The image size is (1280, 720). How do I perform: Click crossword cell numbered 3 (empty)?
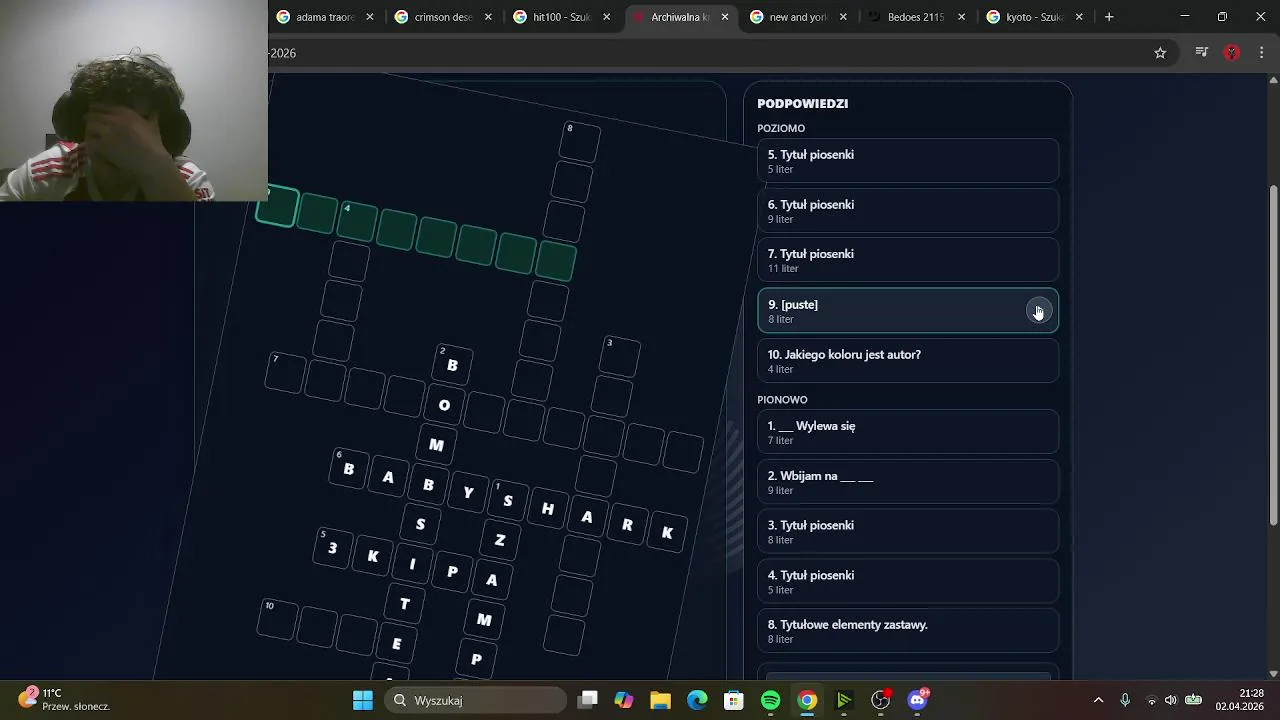[619, 357]
